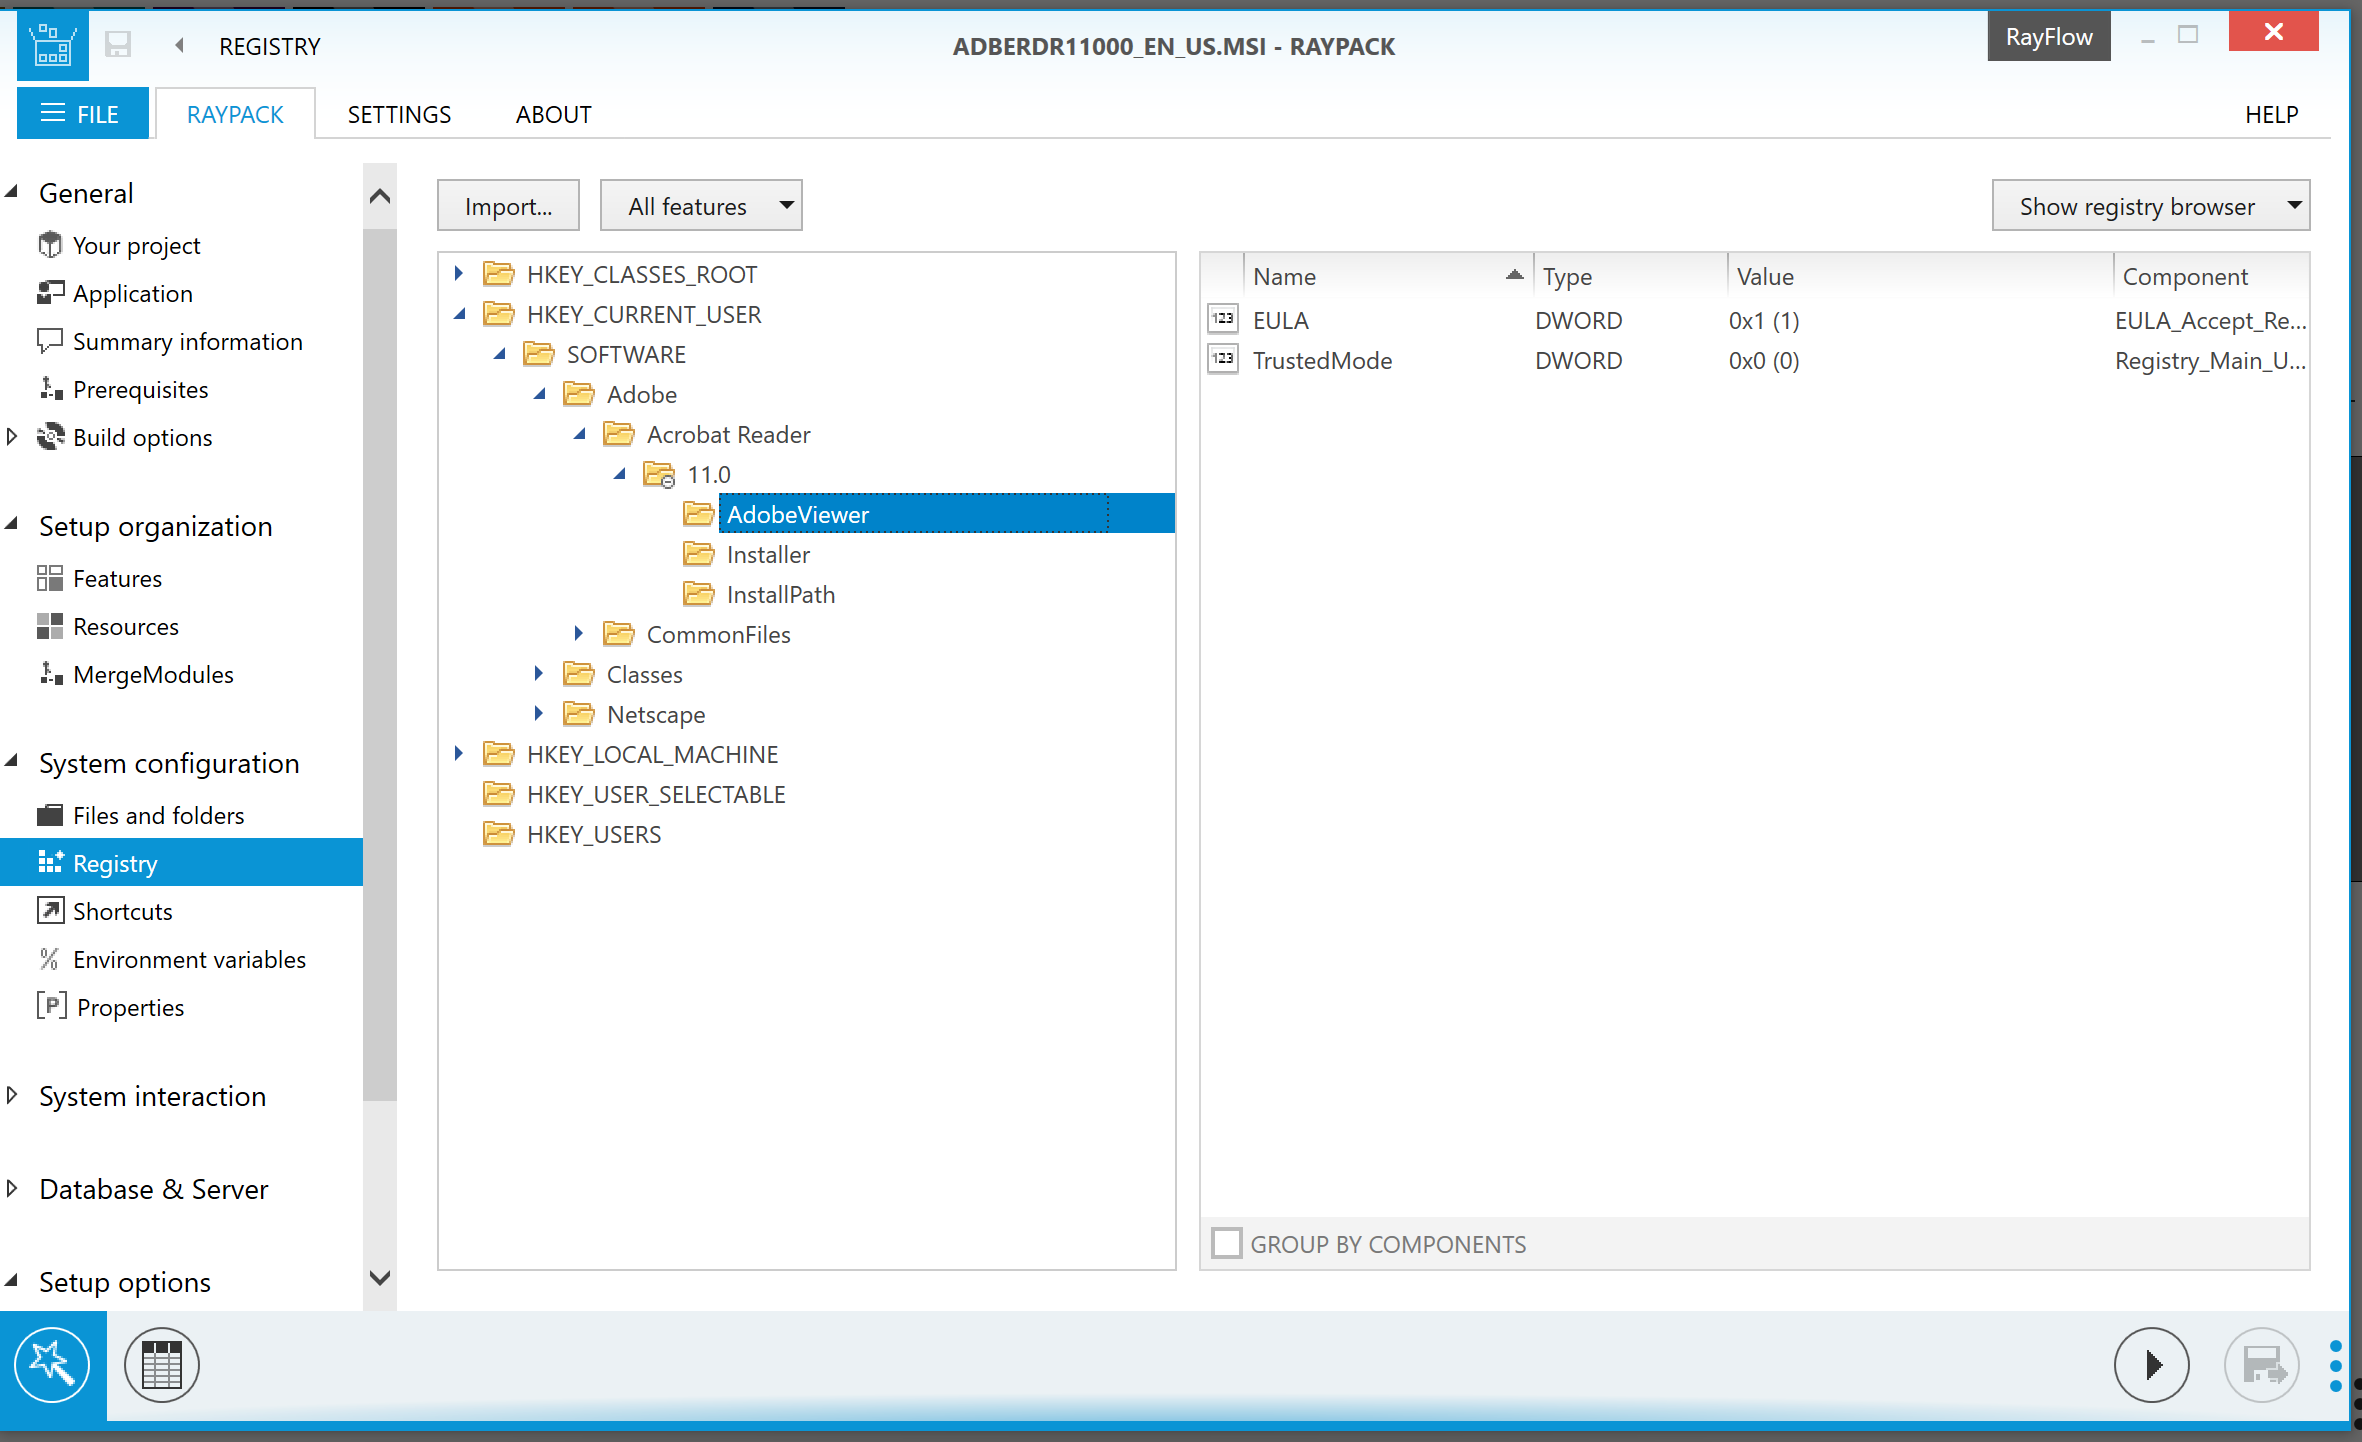
Task: Collapse the System configuration section
Action: 12,761
